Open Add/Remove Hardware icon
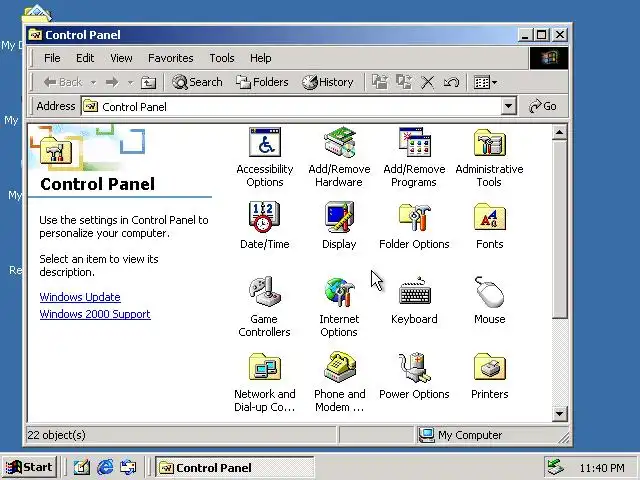The width and height of the screenshot is (640, 480). click(x=339, y=157)
